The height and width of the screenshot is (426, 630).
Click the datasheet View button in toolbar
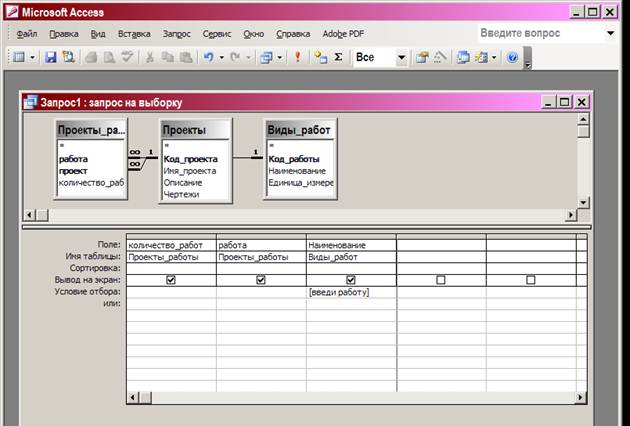(19, 57)
